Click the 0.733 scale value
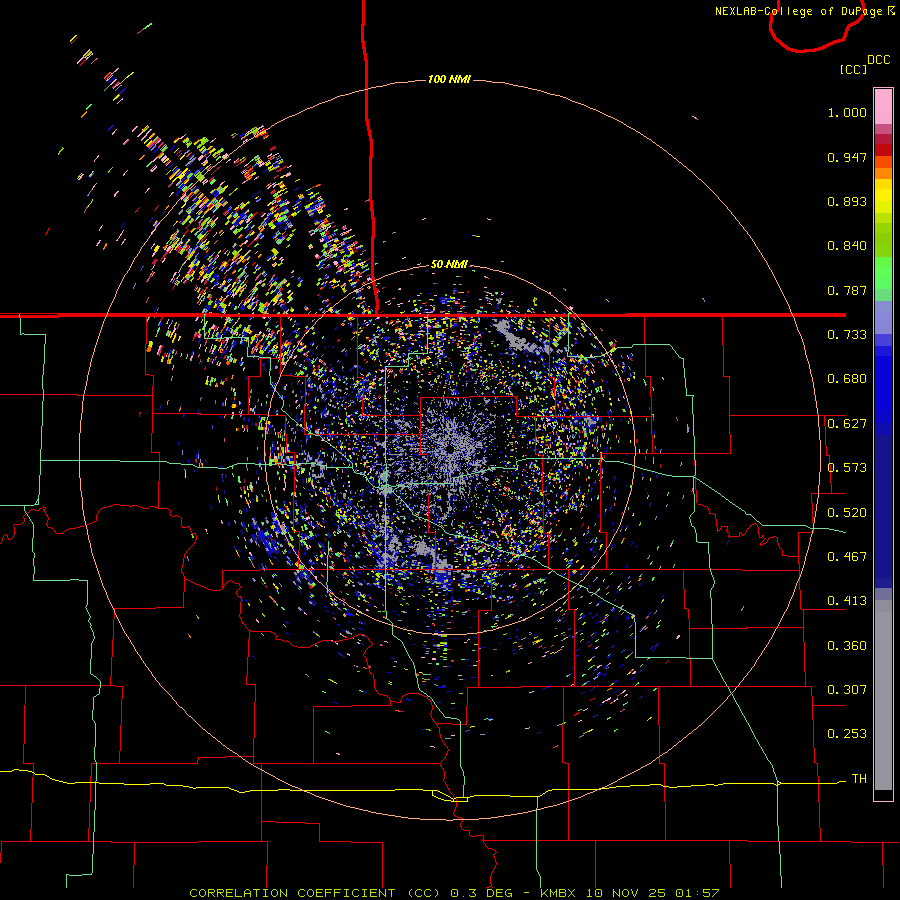This screenshot has width=900, height=900. click(x=847, y=335)
